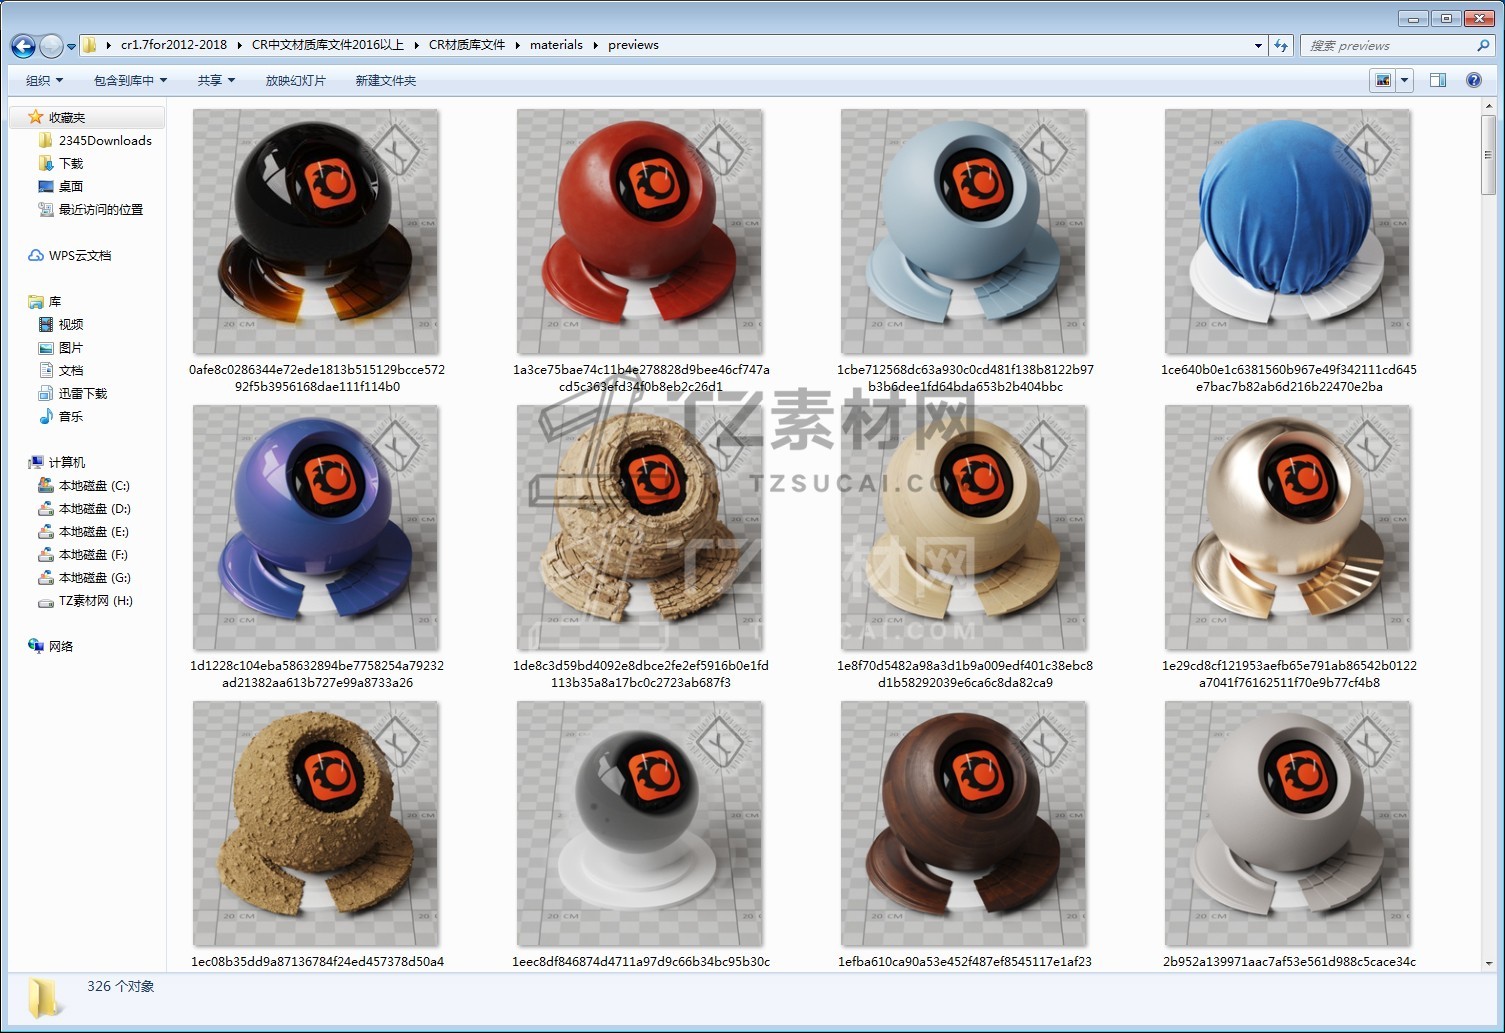
Task: Open the 共享 menu
Action: (x=216, y=80)
